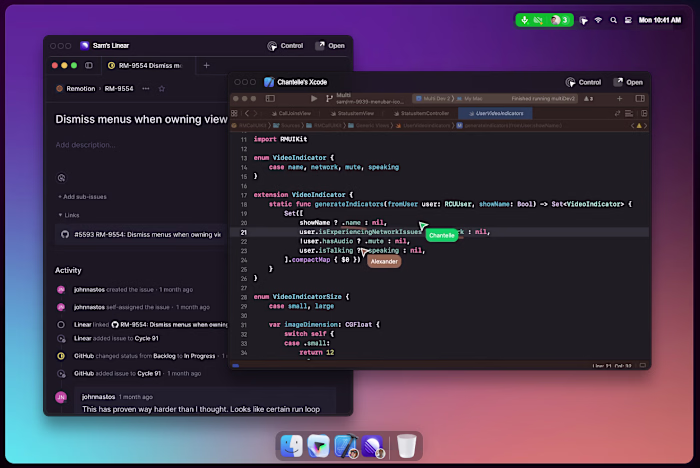700x468 pixels.
Task: Click the reaction emoji icon under the description
Action: (62, 178)
